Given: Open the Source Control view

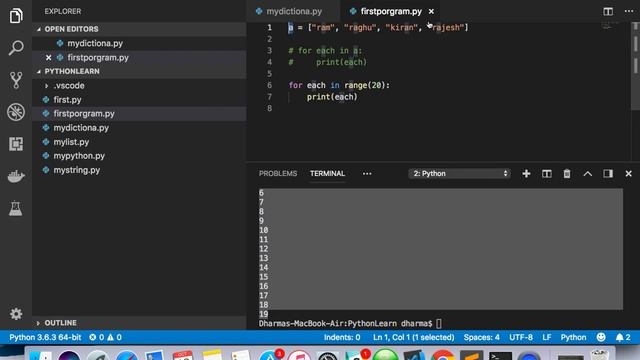Looking at the screenshot, I should pos(16,80).
